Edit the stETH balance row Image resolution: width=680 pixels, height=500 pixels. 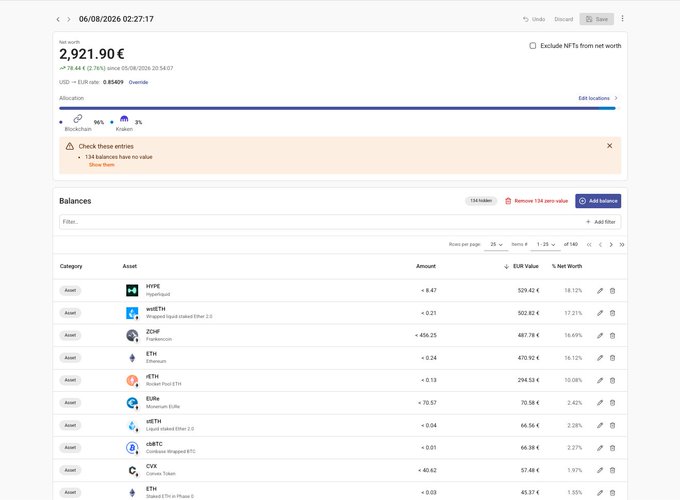point(600,425)
